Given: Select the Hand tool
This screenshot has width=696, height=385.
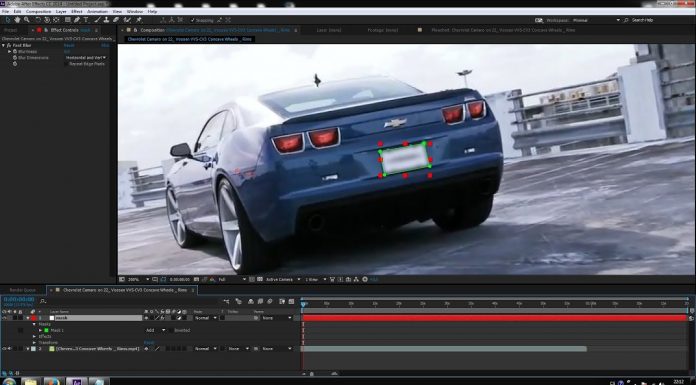Looking at the screenshot, I should [x=17, y=20].
